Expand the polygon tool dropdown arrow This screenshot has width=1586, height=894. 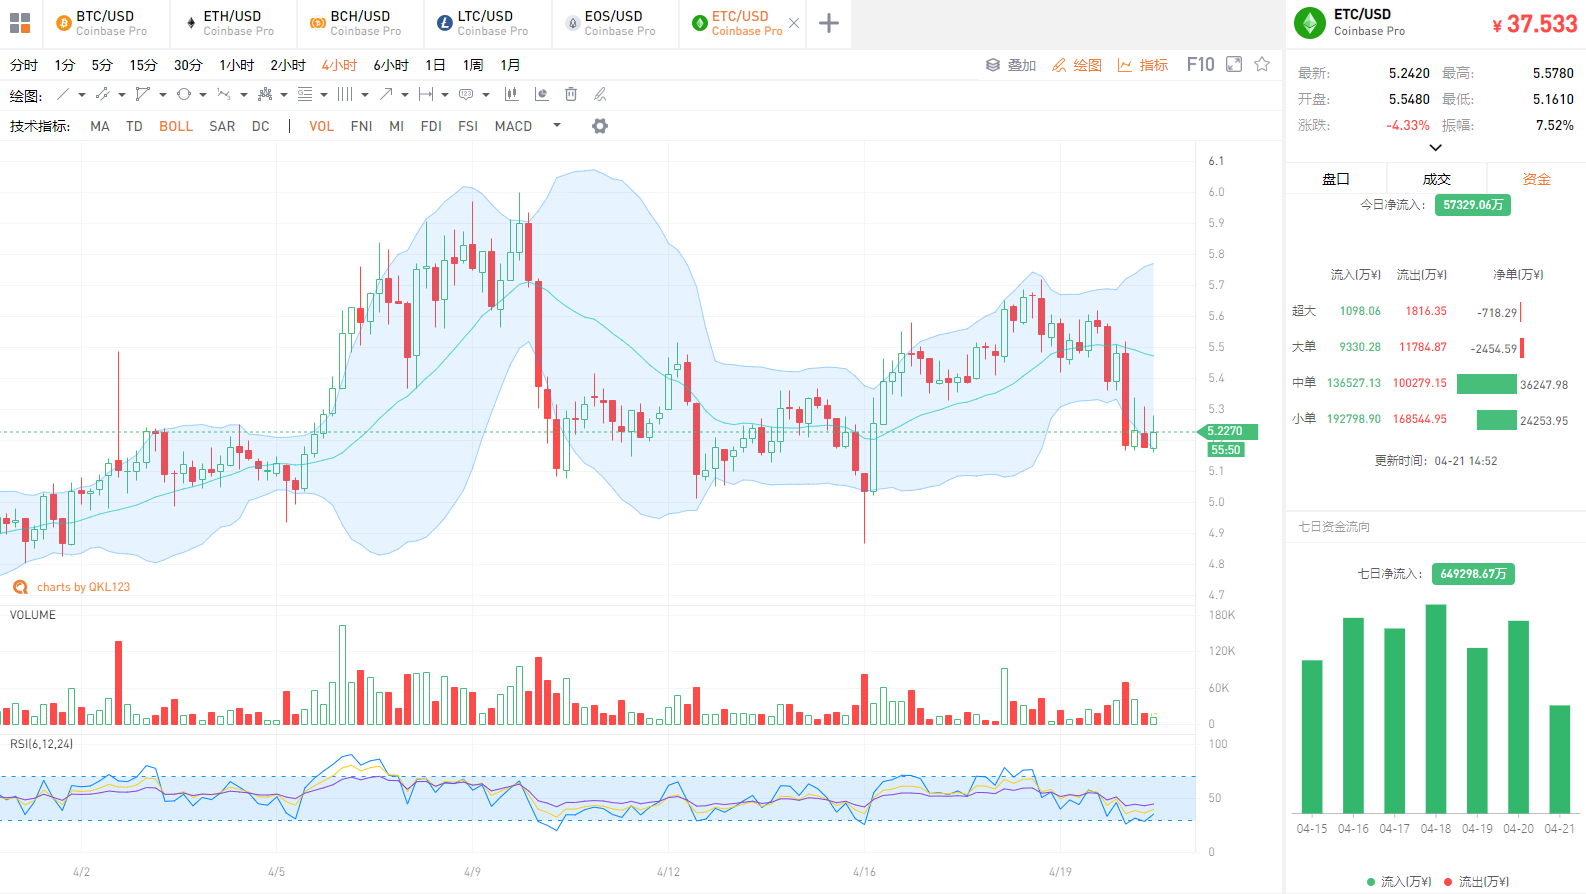pyautogui.click(x=163, y=95)
